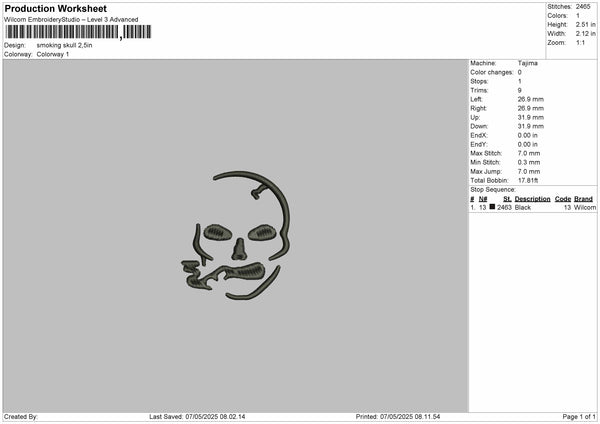Viewport: 600px width, 424px height.
Task: Click the Machine value Tajima
Action: (528, 63)
